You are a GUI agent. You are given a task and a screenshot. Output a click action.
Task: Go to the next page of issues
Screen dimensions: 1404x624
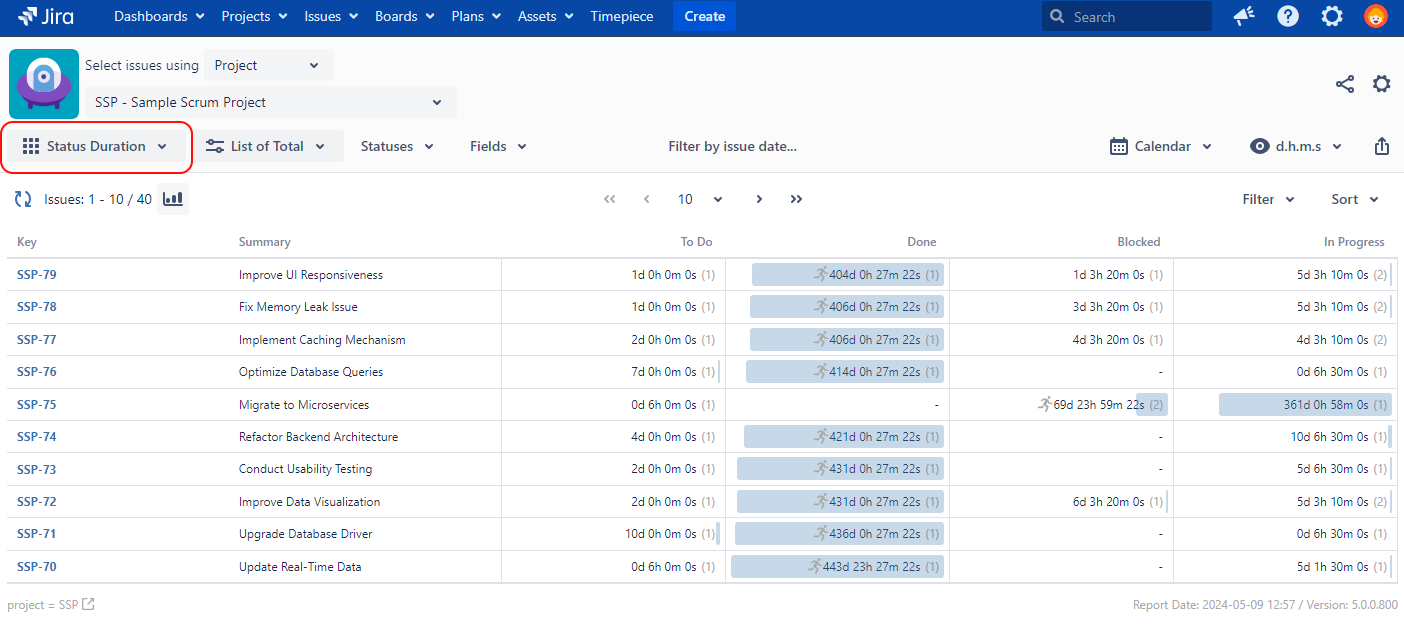point(759,199)
